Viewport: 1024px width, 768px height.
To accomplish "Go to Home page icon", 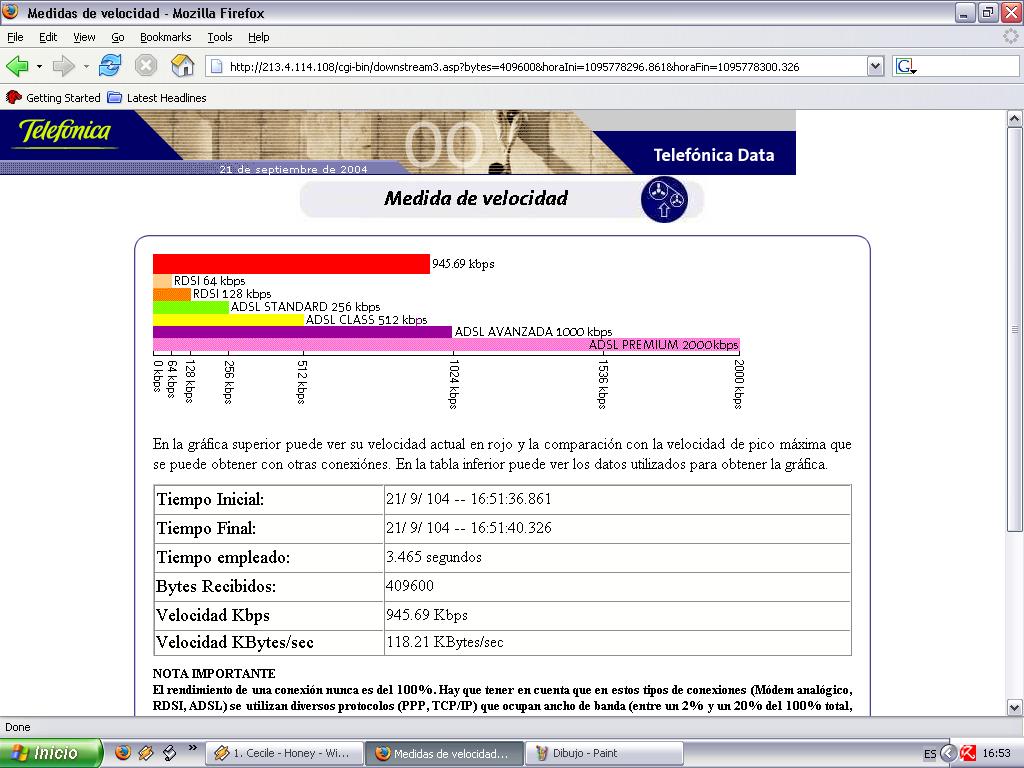I will click(182, 66).
